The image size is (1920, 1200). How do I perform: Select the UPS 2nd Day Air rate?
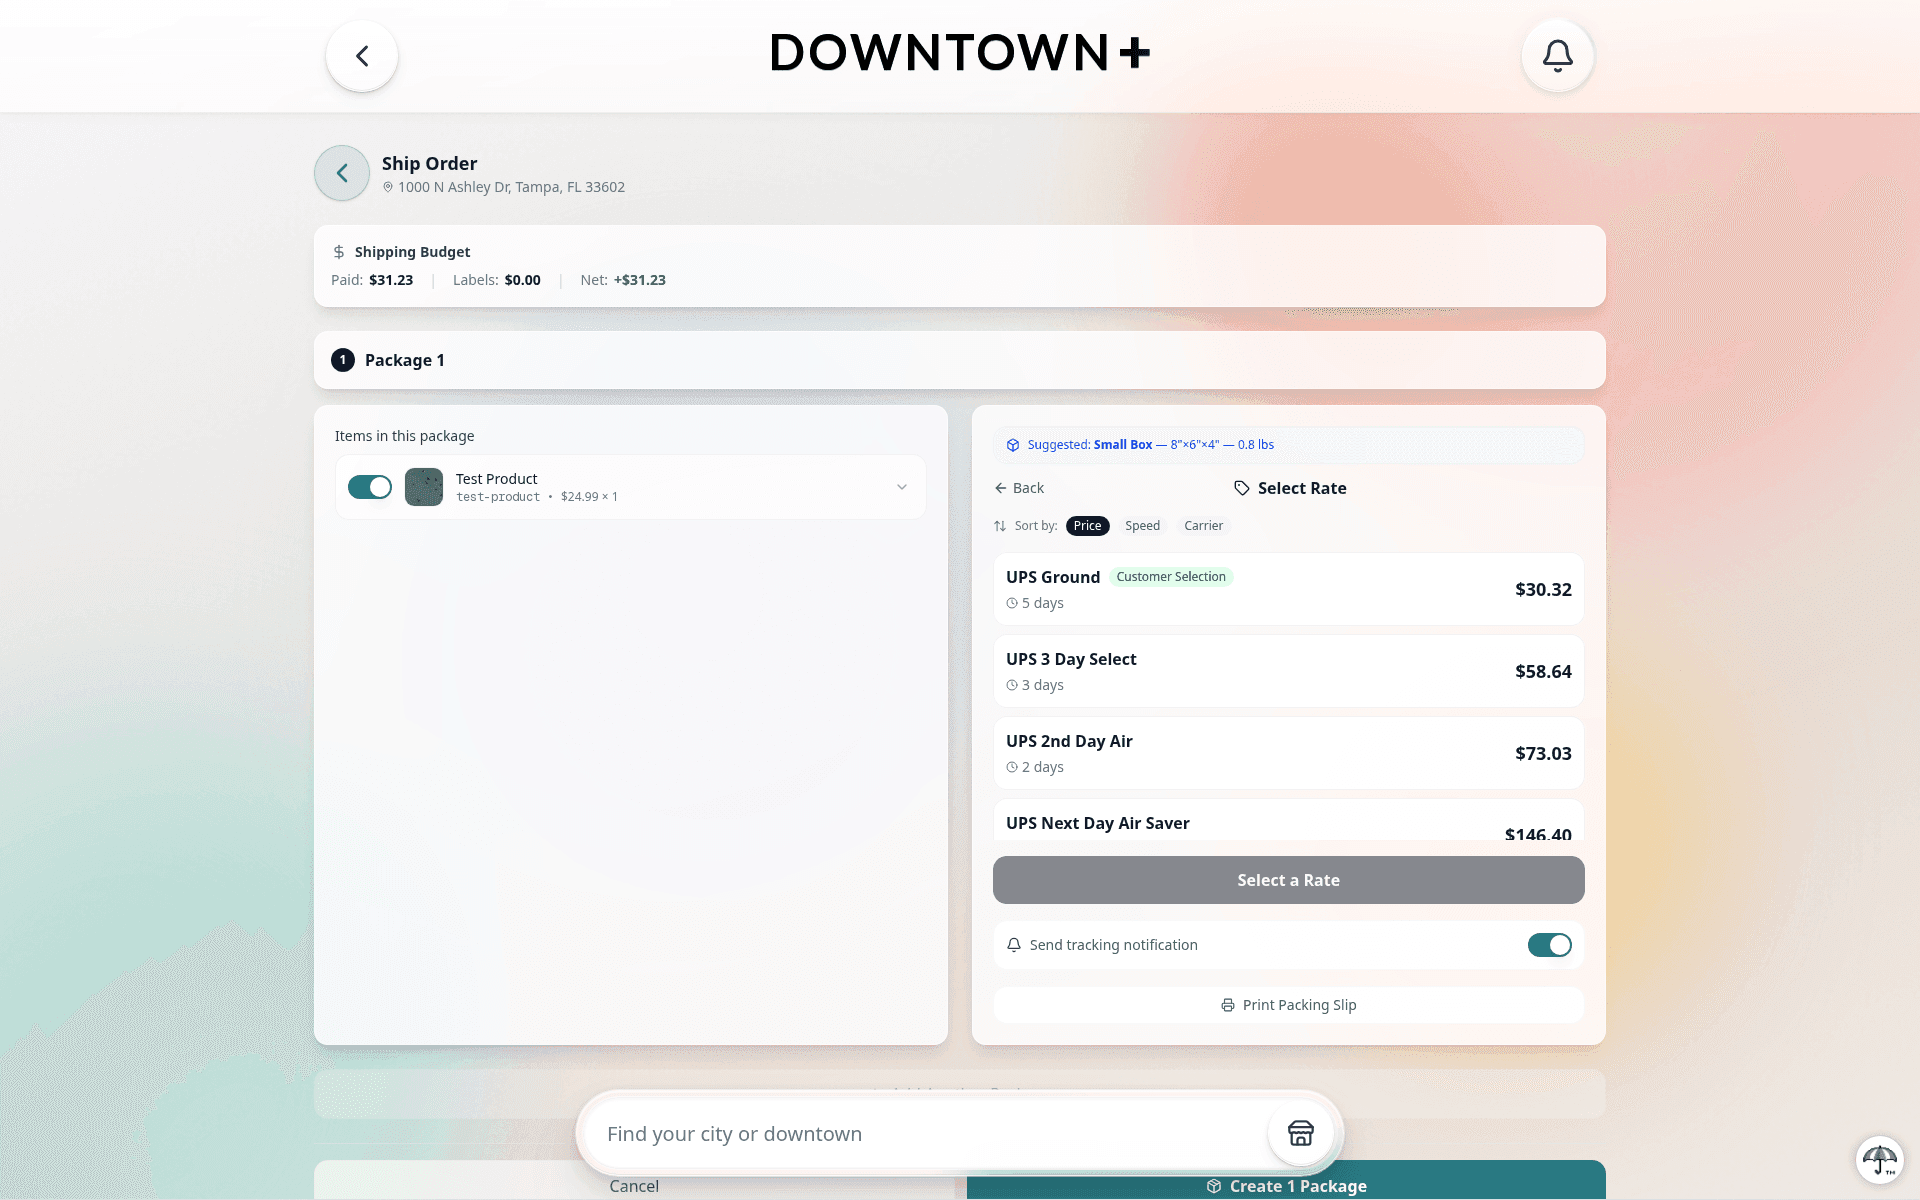(x=1289, y=753)
